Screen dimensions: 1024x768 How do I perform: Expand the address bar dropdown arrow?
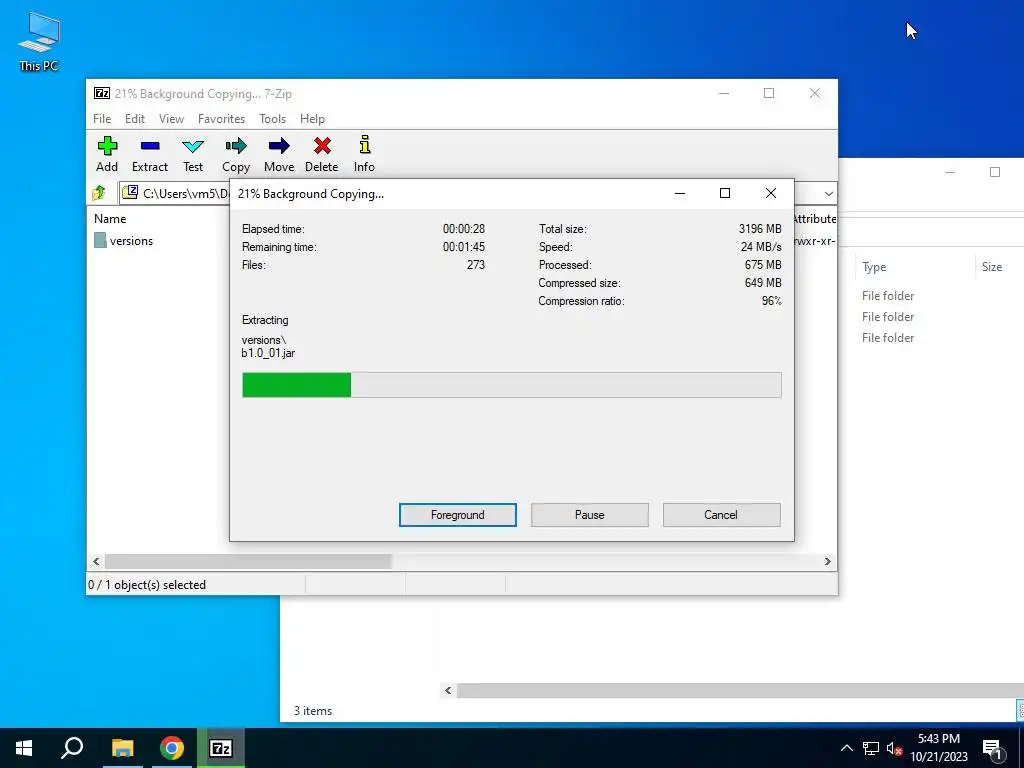coord(828,193)
